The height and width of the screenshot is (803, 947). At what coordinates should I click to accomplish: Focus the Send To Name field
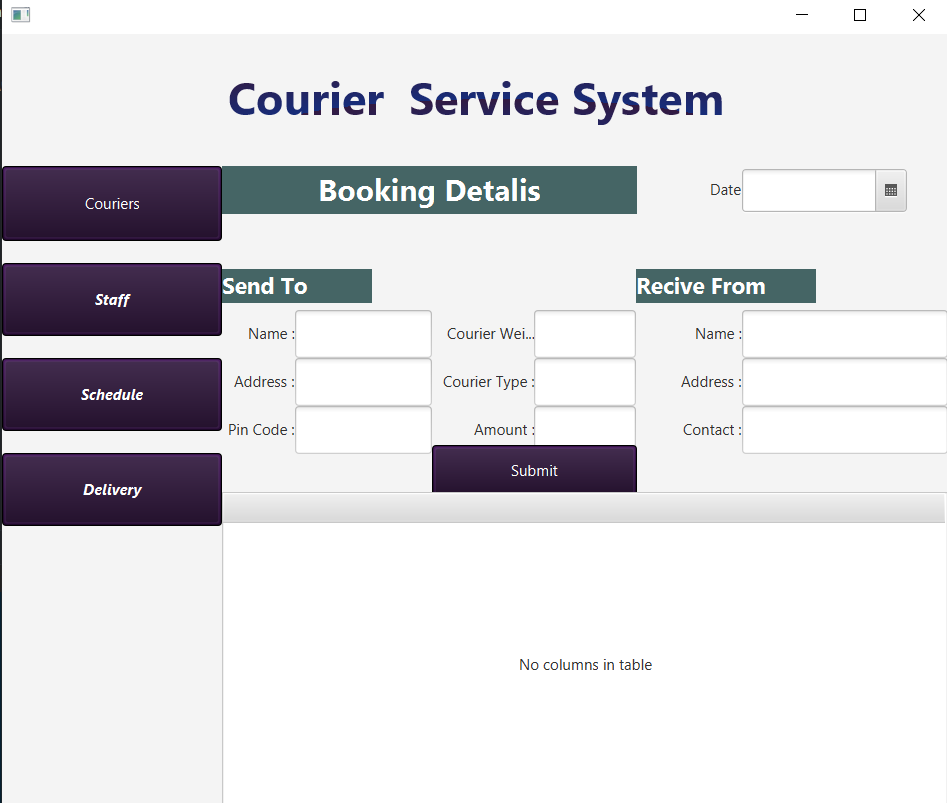pos(363,334)
